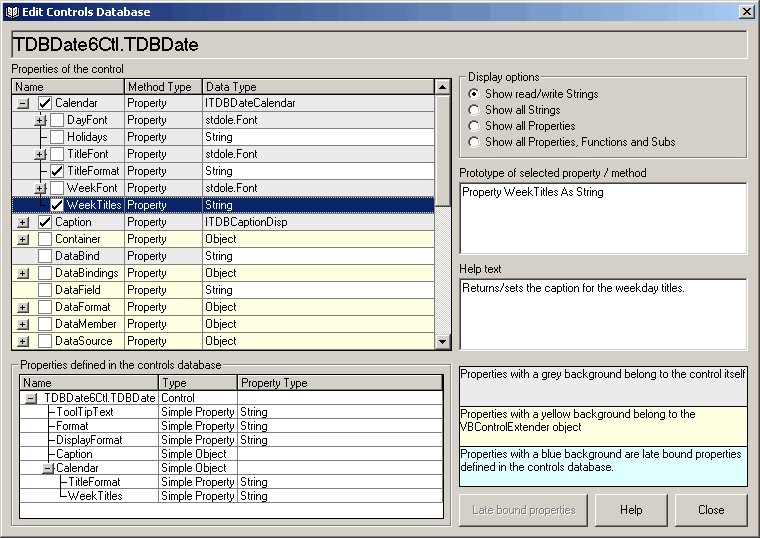Viewport: 760px width, 538px height.
Task: Uncheck the Calendar property checkbox
Action: coord(45,103)
